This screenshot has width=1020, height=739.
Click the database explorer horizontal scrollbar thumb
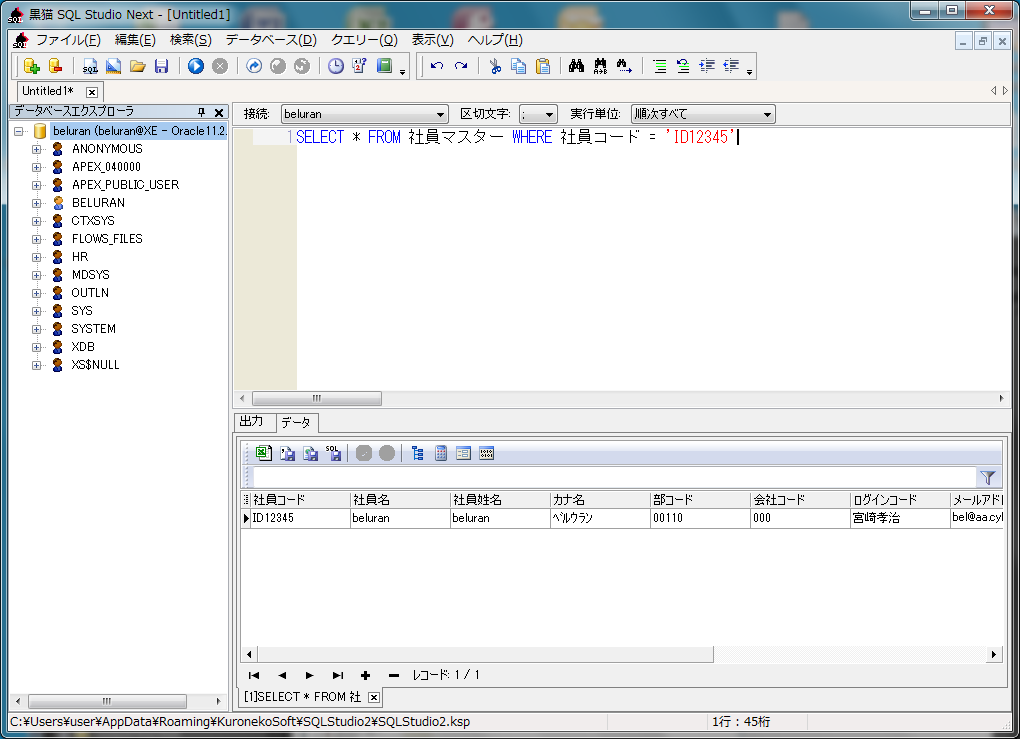point(107,701)
